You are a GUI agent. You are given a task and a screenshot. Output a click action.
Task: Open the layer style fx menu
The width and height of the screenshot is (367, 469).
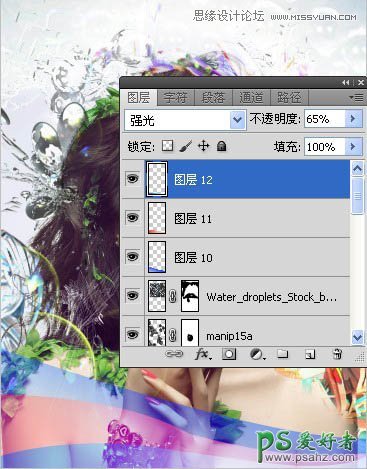coord(203,354)
